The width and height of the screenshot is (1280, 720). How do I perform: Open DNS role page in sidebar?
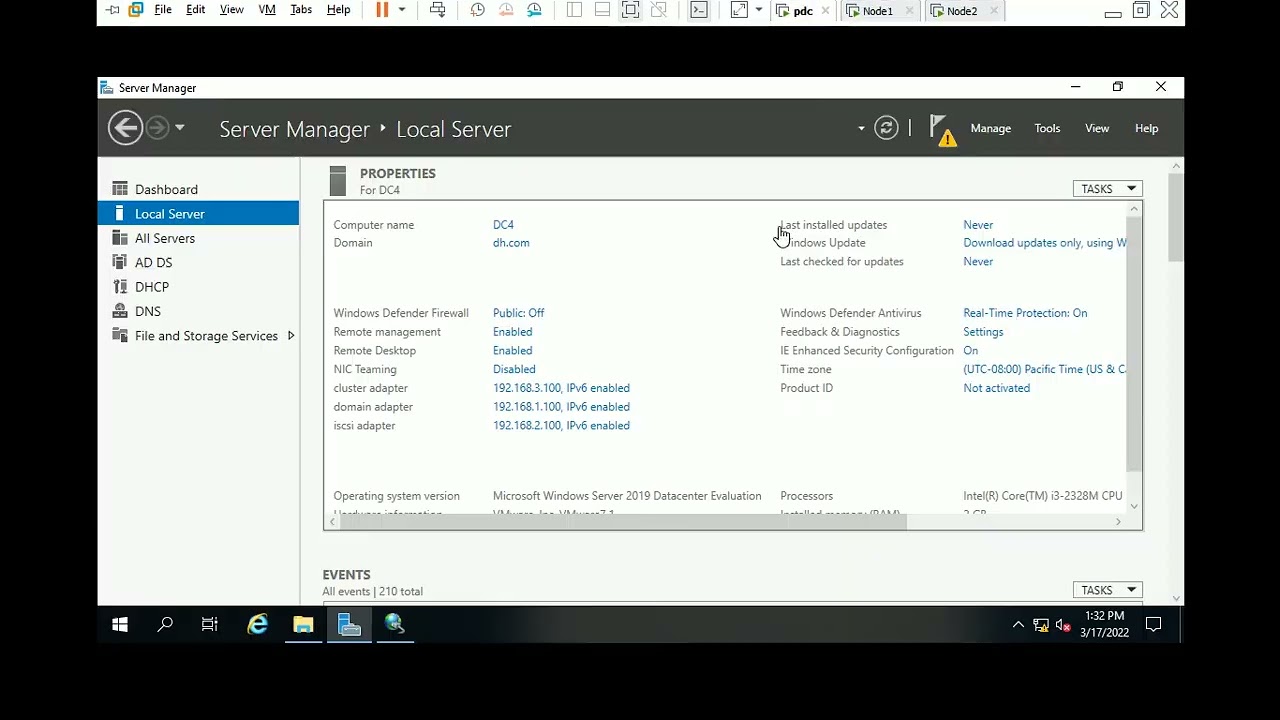coord(198,311)
